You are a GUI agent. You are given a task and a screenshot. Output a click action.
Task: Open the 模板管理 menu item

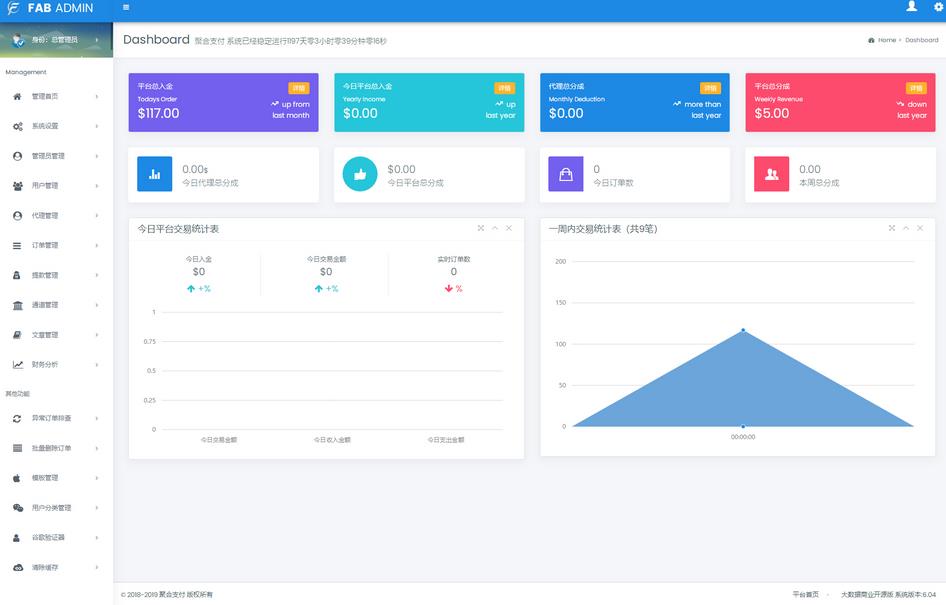pyautogui.click(x=56, y=478)
